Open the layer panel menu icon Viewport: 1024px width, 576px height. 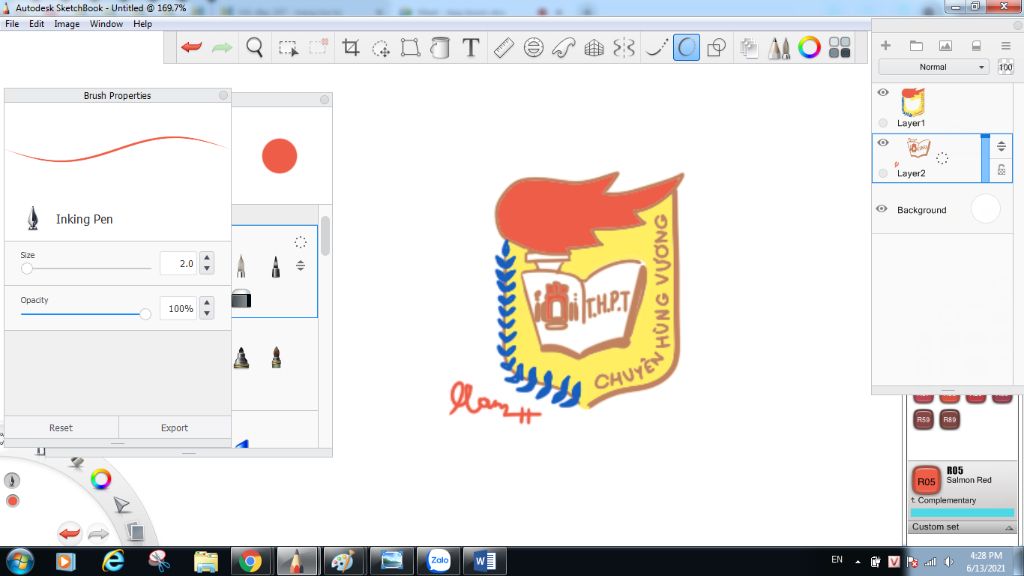point(1006,45)
